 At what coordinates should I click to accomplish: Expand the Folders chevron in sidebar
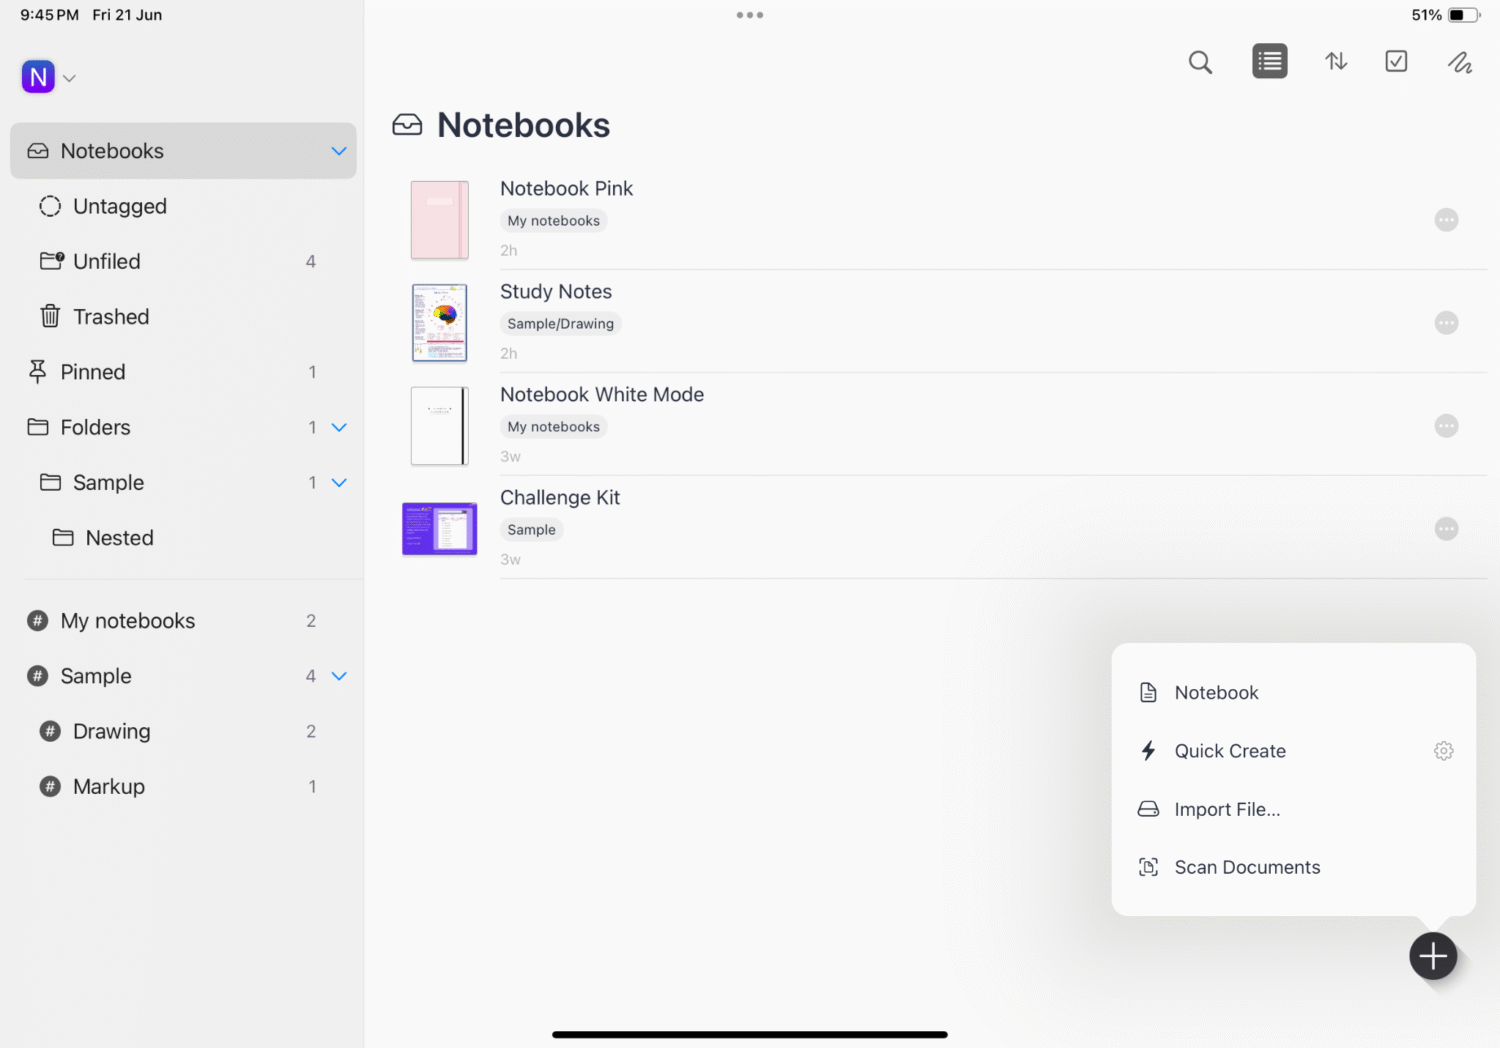pyautogui.click(x=339, y=427)
